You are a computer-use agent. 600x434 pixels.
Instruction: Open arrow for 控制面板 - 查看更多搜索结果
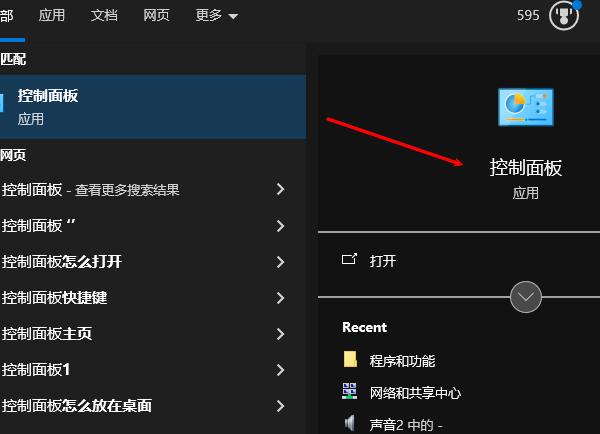[280, 189]
